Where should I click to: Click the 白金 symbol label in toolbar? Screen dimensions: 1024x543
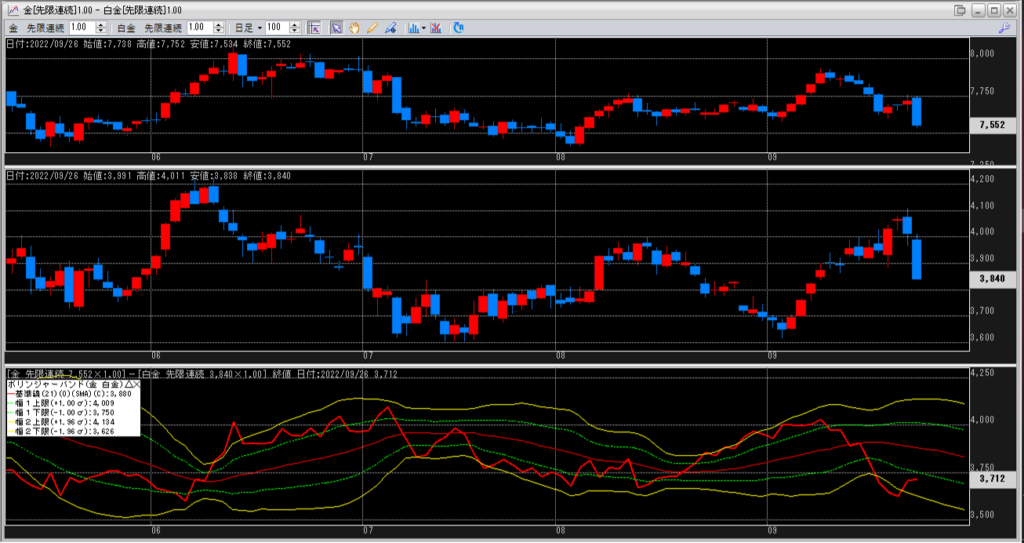(x=124, y=28)
